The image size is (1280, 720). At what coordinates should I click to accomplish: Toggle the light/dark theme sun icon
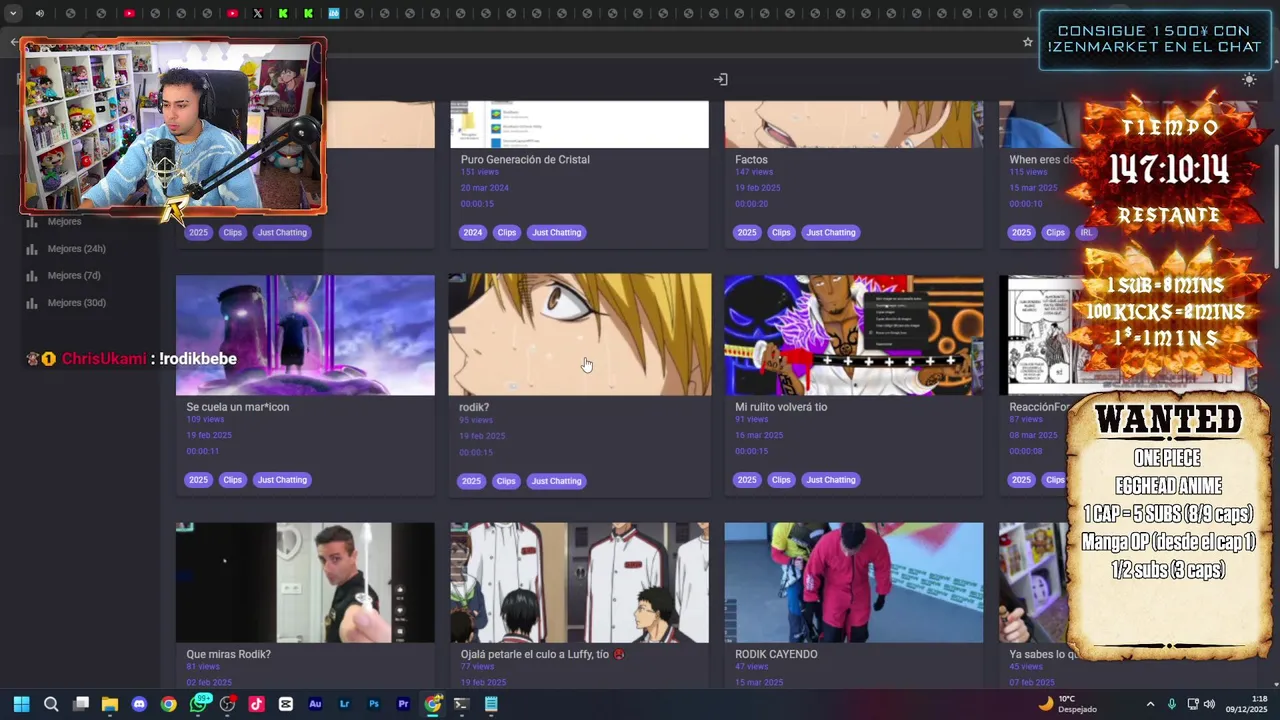tap(1249, 79)
